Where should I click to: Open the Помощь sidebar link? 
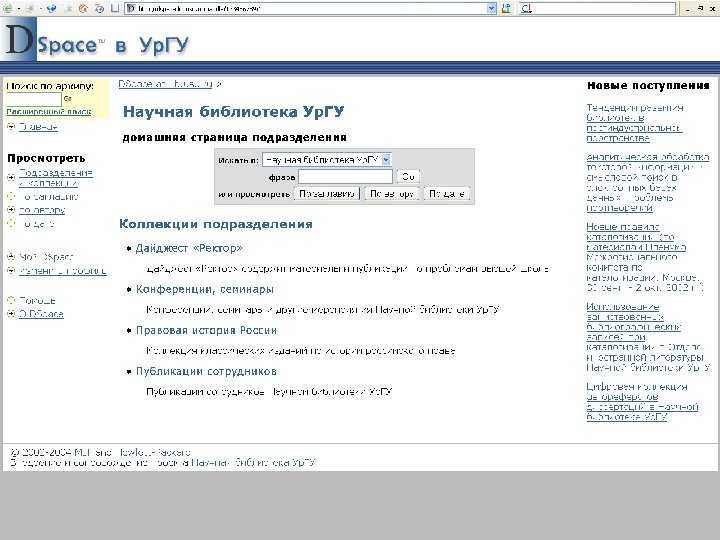pyautogui.click(x=37, y=301)
